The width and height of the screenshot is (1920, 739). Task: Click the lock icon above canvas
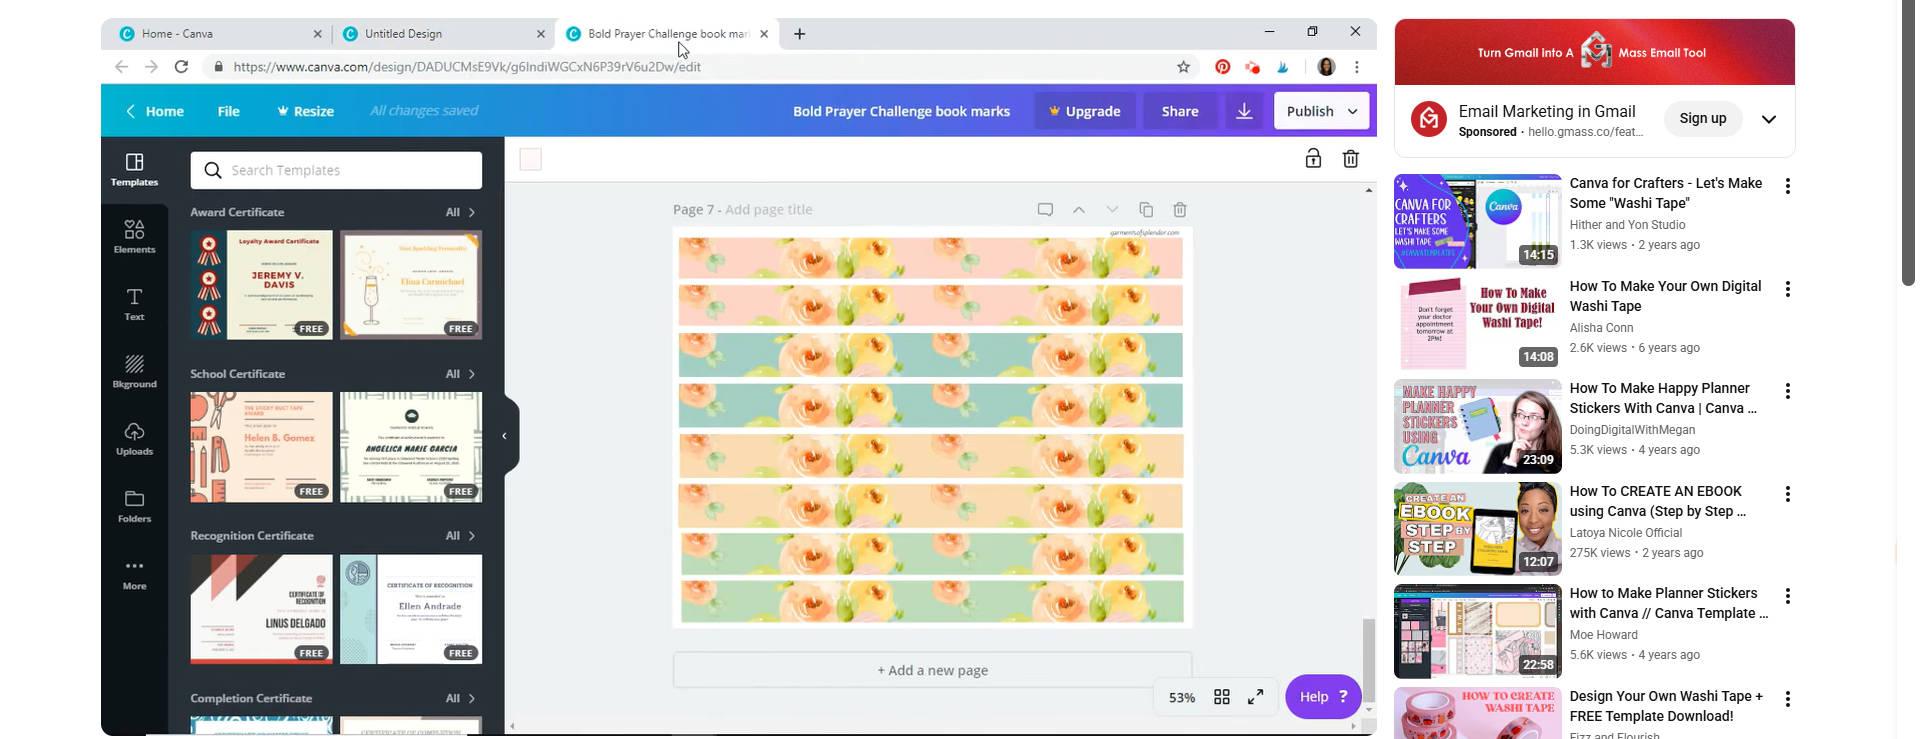[1313, 158]
